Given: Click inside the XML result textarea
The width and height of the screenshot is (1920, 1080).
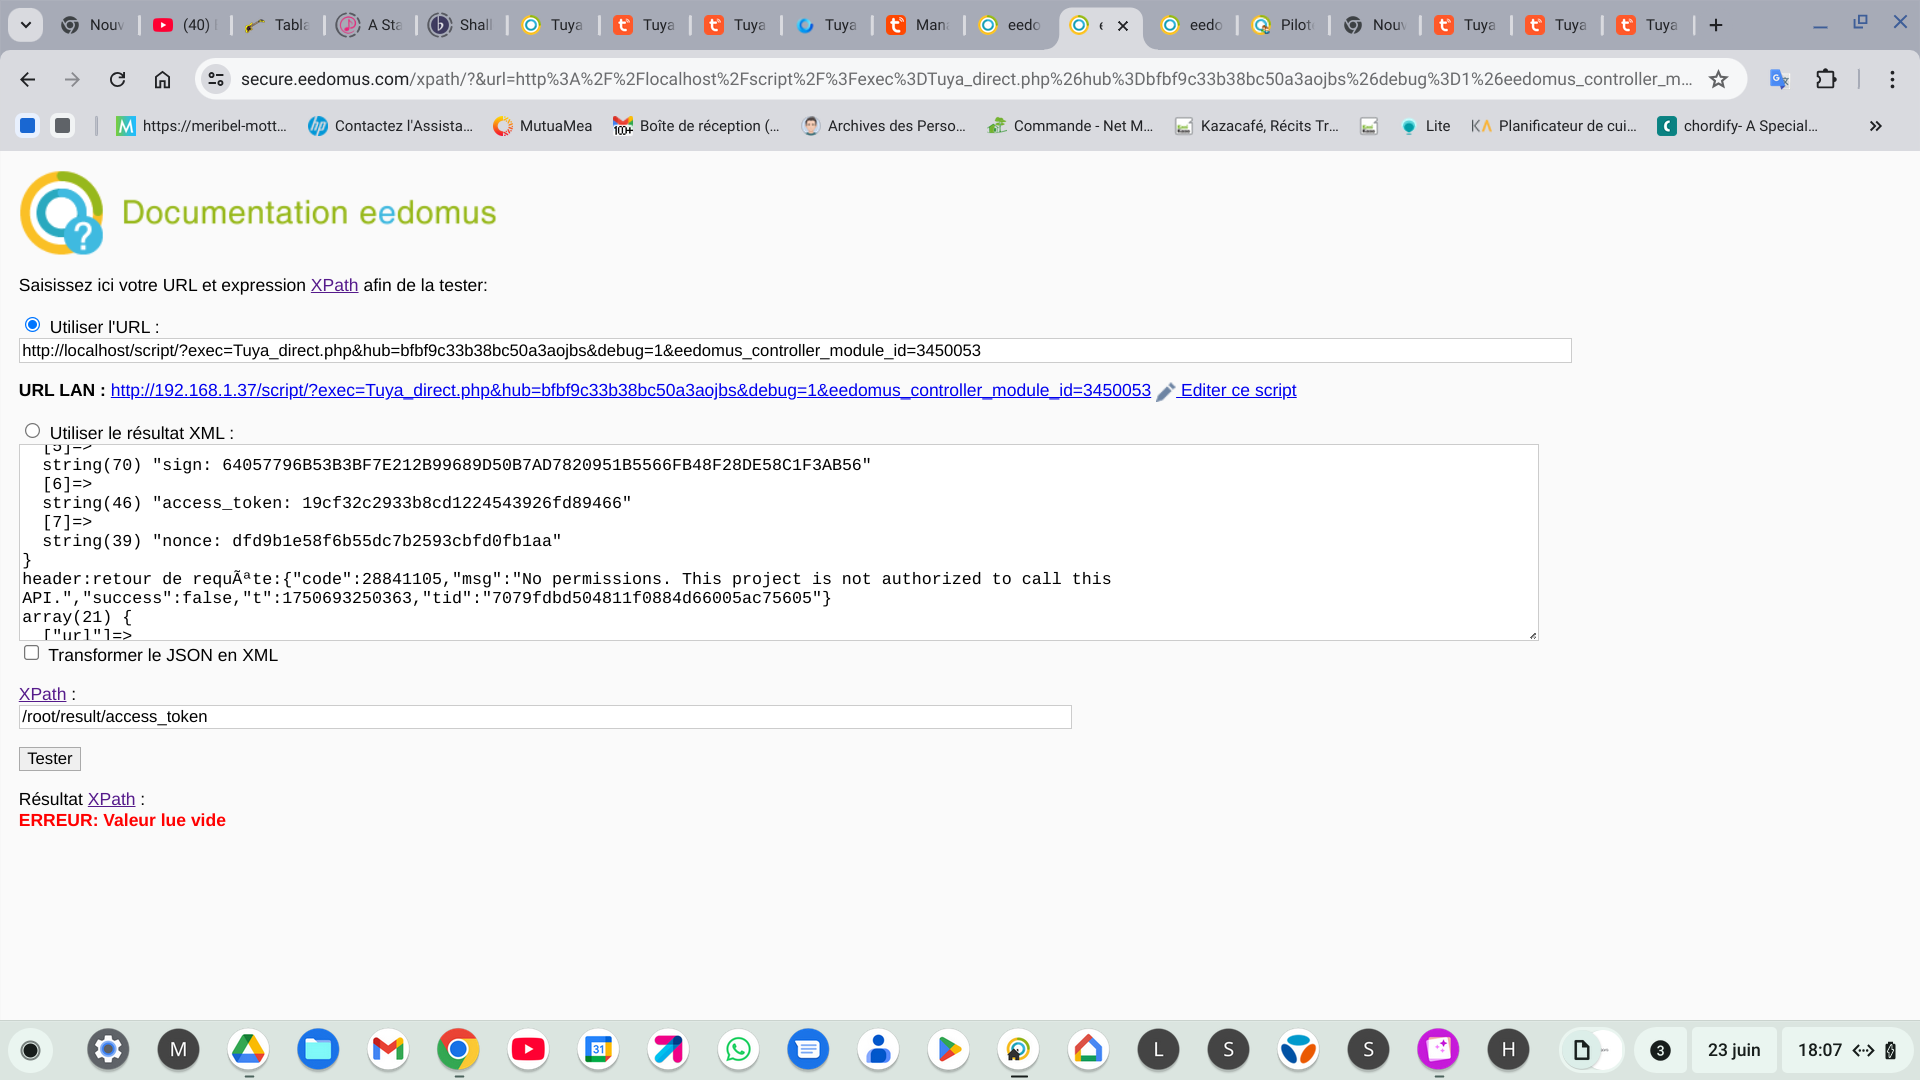Looking at the screenshot, I should click(x=778, y=542).
